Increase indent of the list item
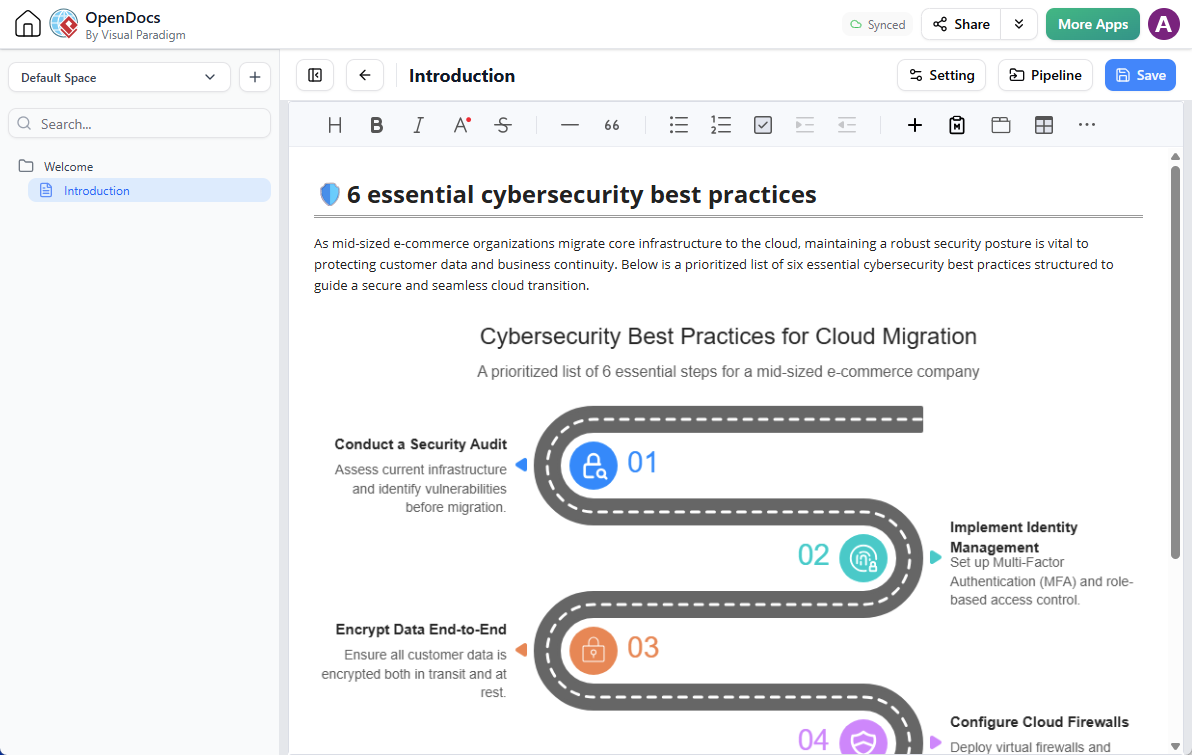Viewport: 1192px width, 755px height. 804,125
